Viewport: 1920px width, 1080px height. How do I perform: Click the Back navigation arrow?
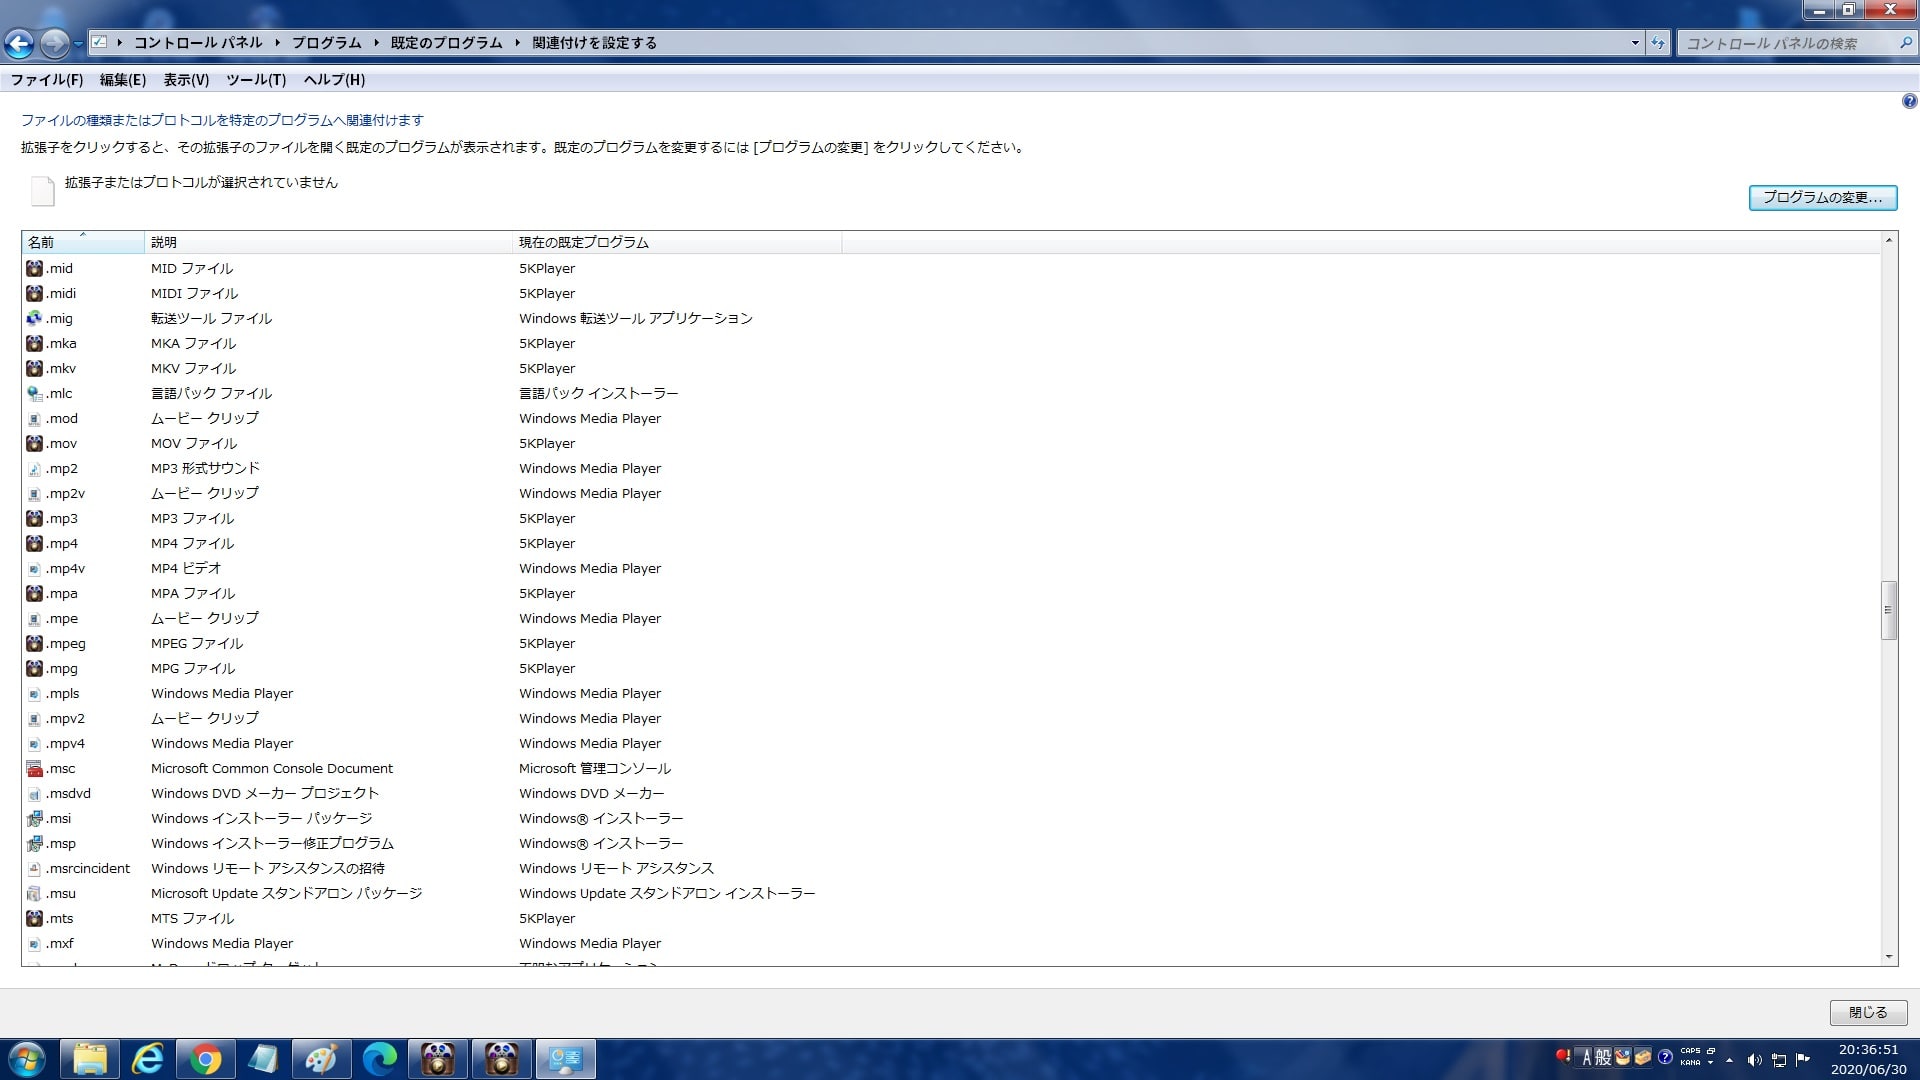[19, 43]
